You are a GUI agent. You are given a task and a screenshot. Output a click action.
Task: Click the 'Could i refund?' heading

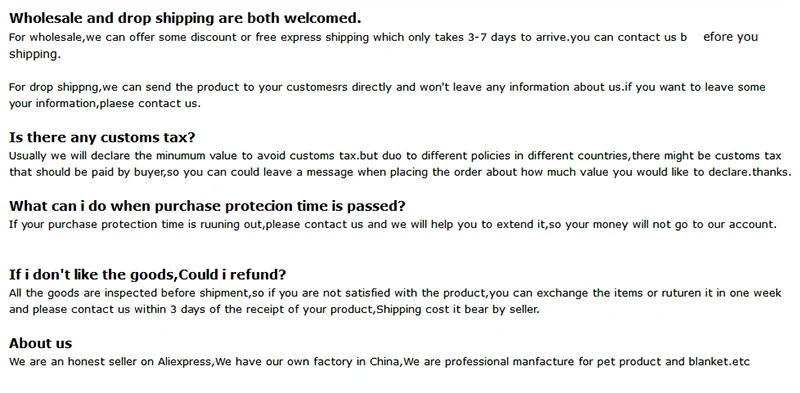point(147,275)
